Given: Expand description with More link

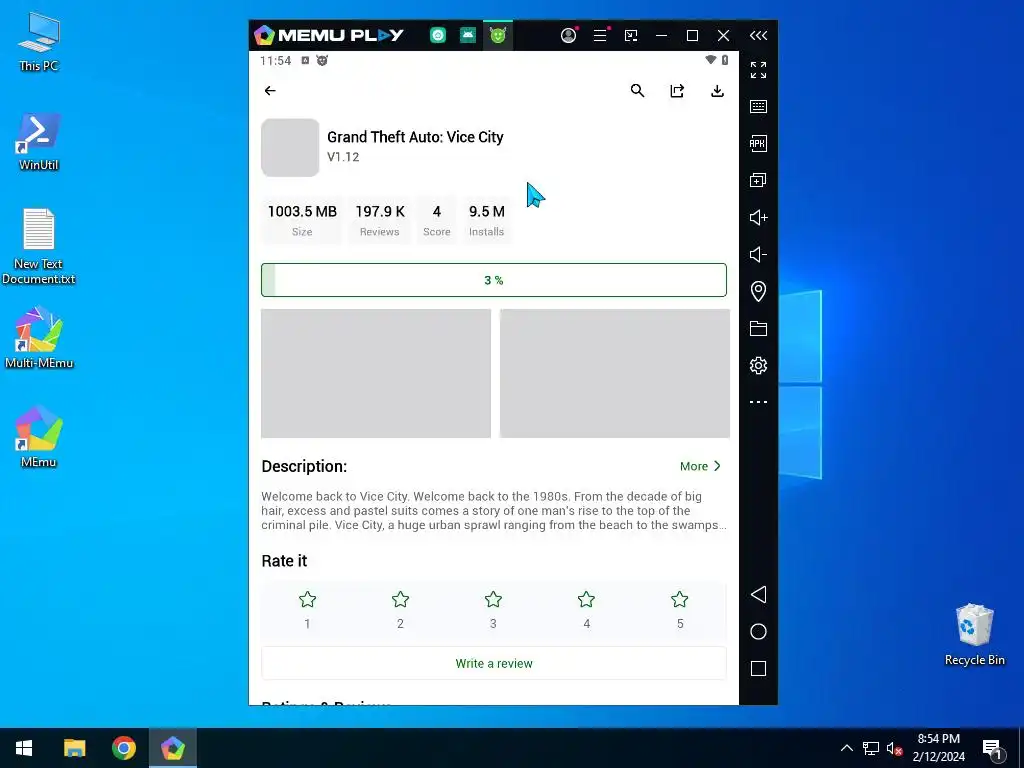Looking at the screenshot, I should pos(700,466).
